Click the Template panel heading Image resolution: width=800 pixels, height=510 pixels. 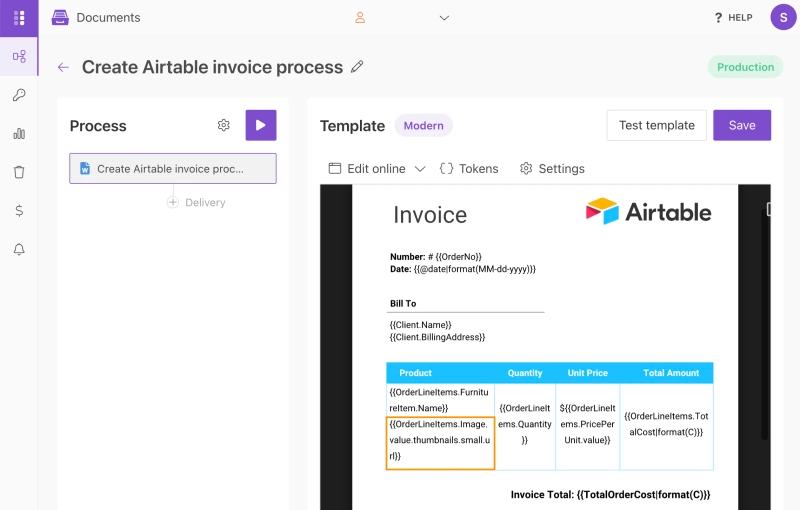(x=352, y=126)
